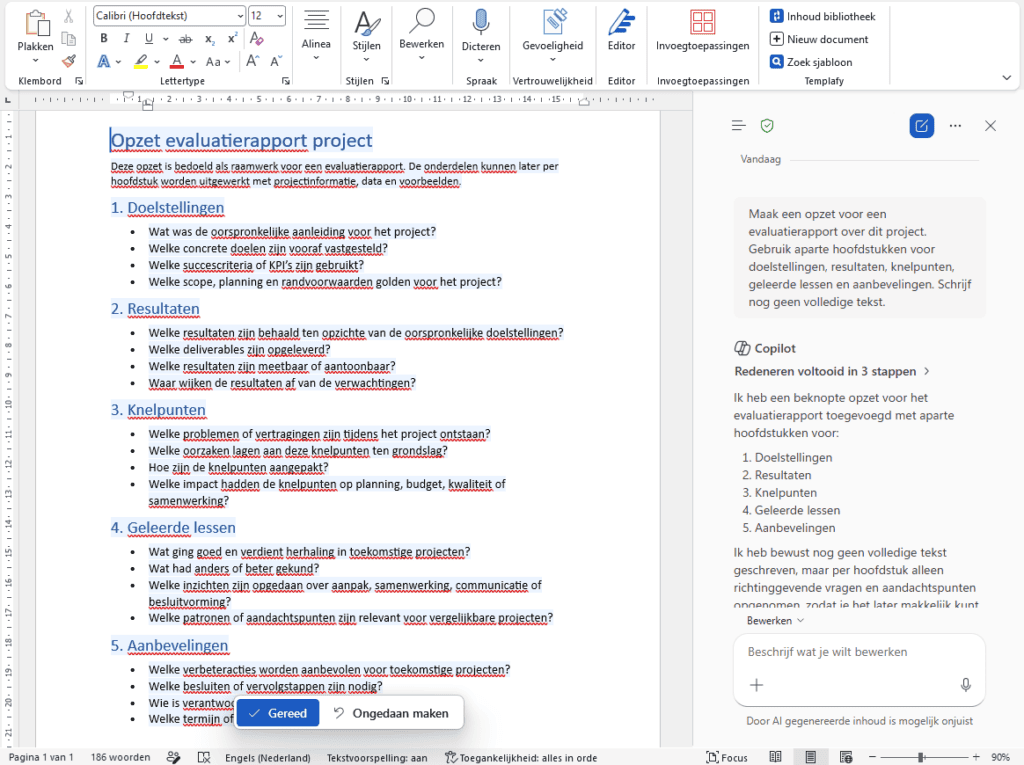Screen dimensions: 1024x765
Task: Toggle strikethrough formatting
Action: click(x=186, y=39)
